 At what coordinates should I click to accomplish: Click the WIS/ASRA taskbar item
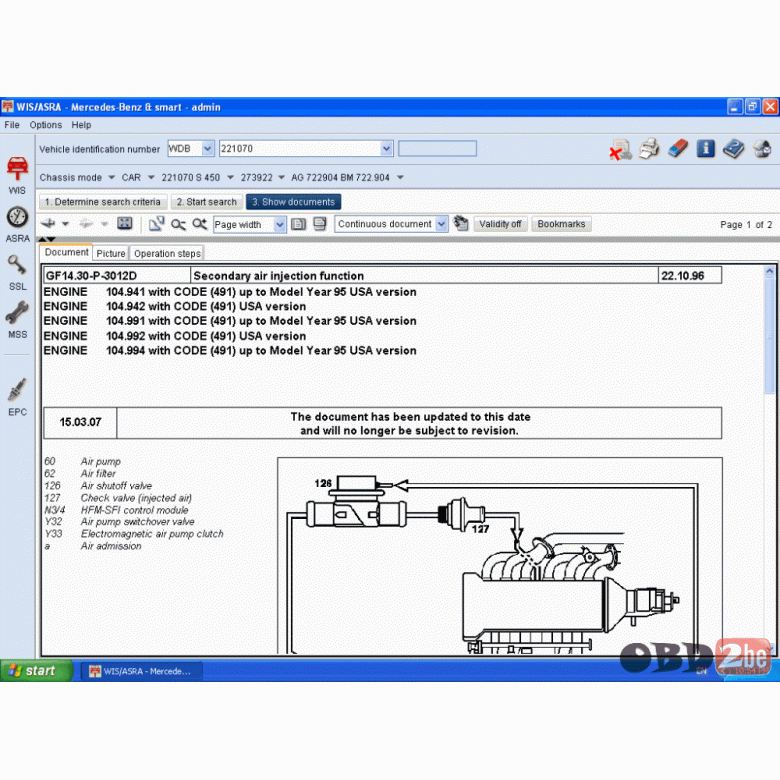pos(141,671)
